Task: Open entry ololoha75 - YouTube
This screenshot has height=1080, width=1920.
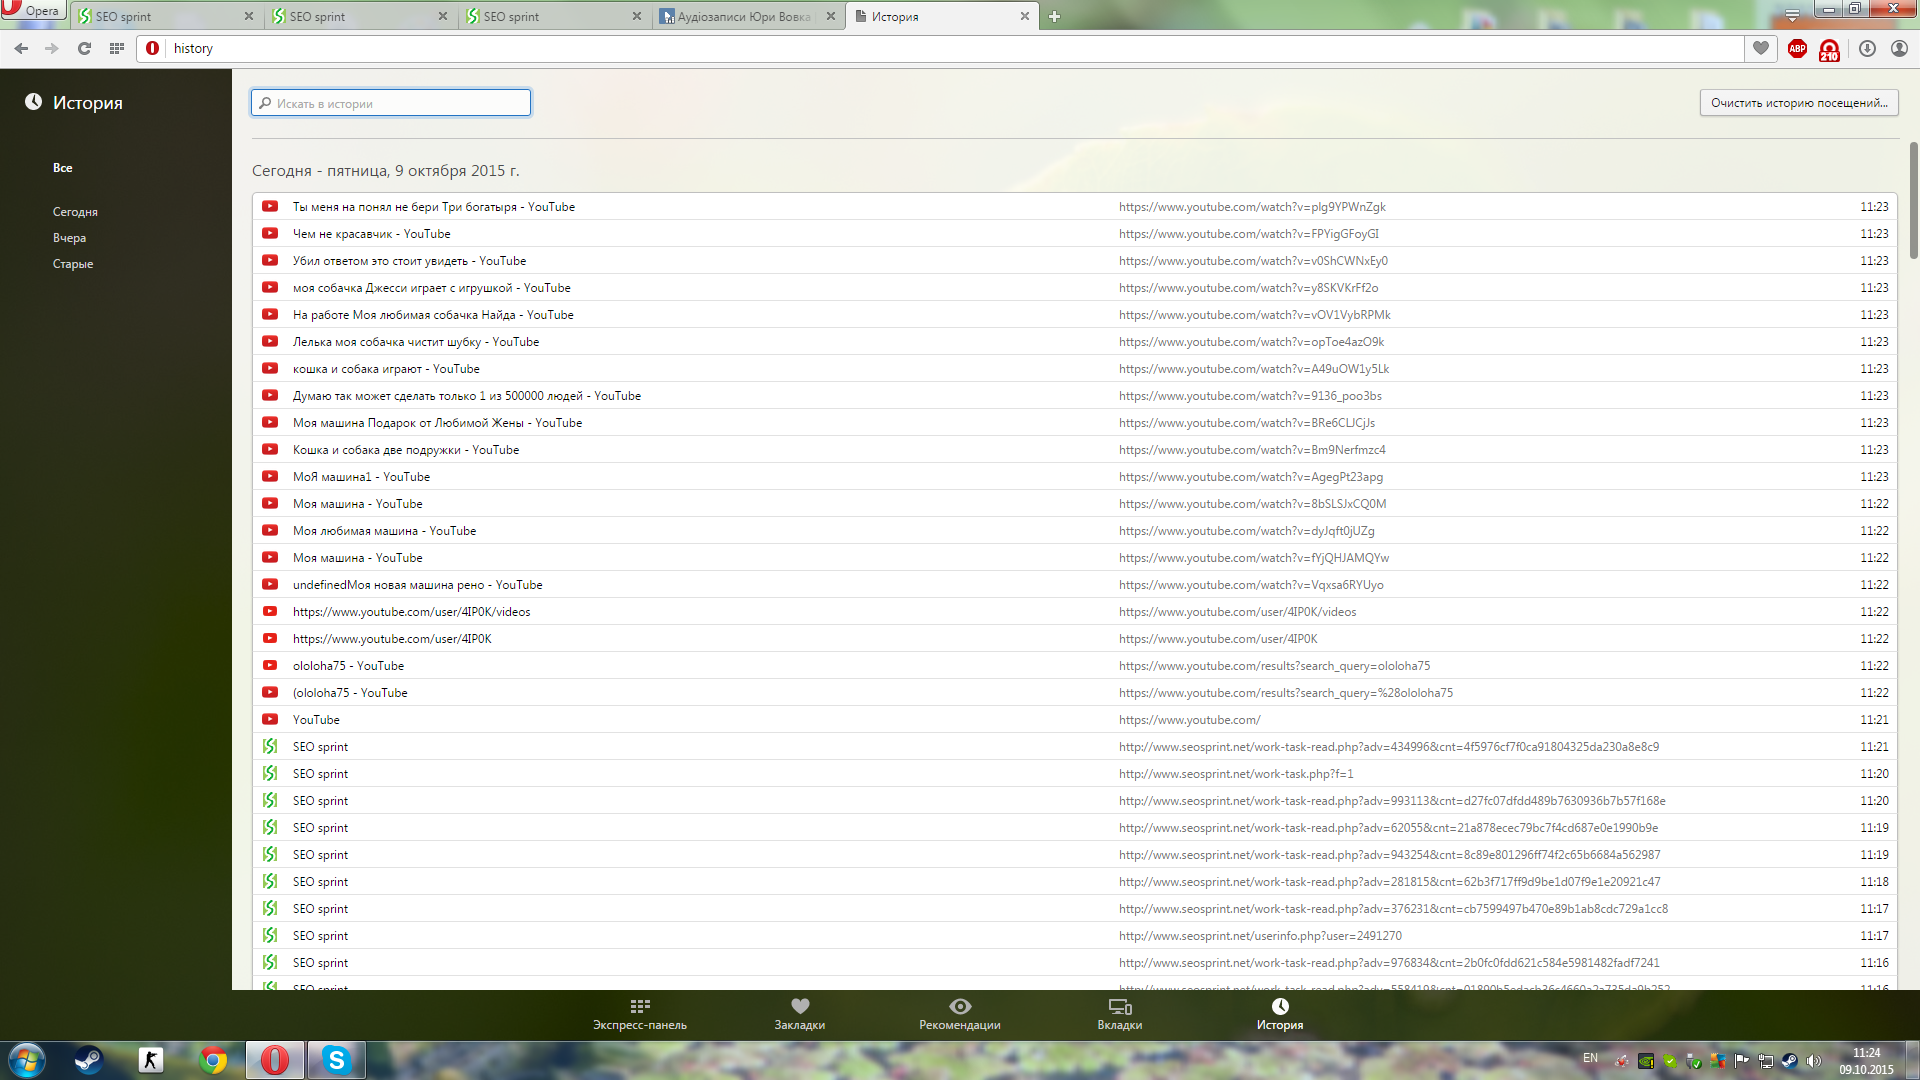Action: (349, 666)
